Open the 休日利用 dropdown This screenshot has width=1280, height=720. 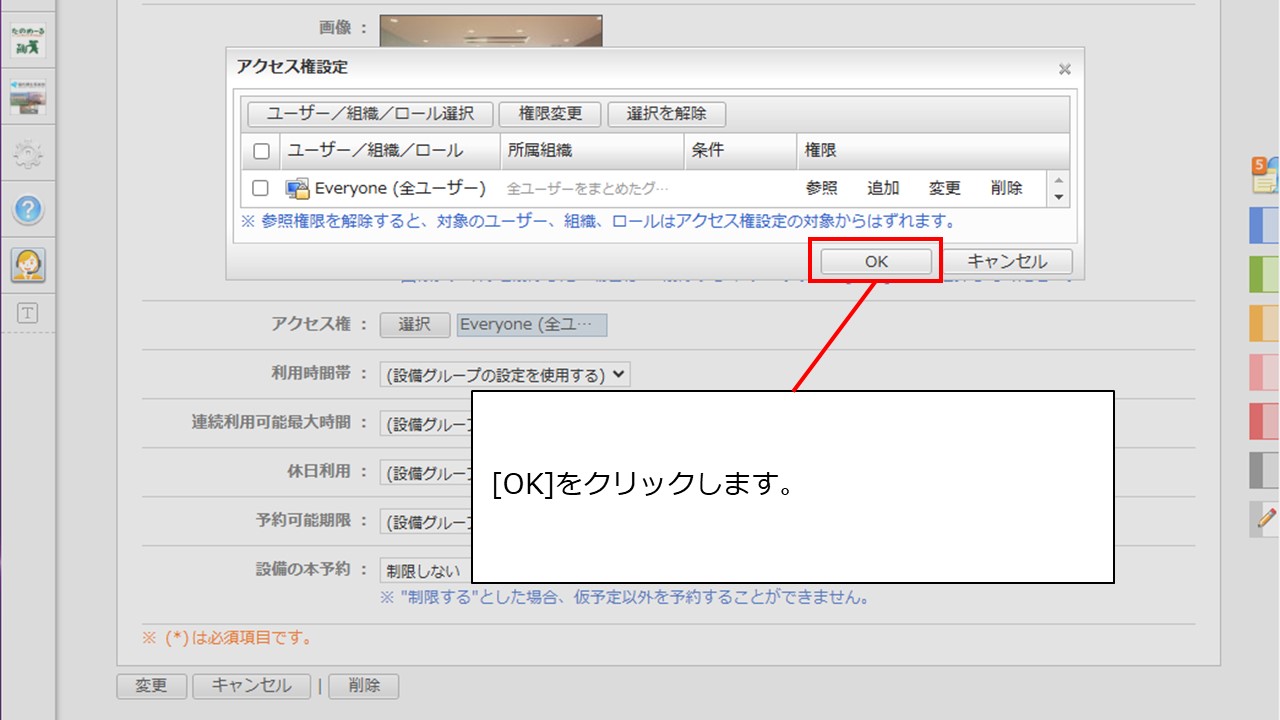[x=426, y=473]
